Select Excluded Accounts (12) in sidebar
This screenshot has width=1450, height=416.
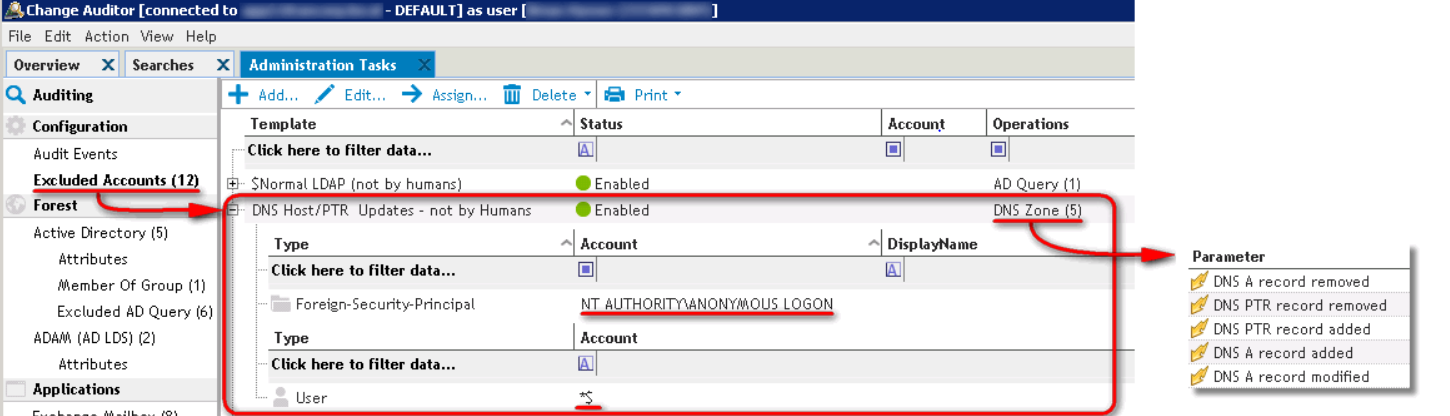(116, 180)
